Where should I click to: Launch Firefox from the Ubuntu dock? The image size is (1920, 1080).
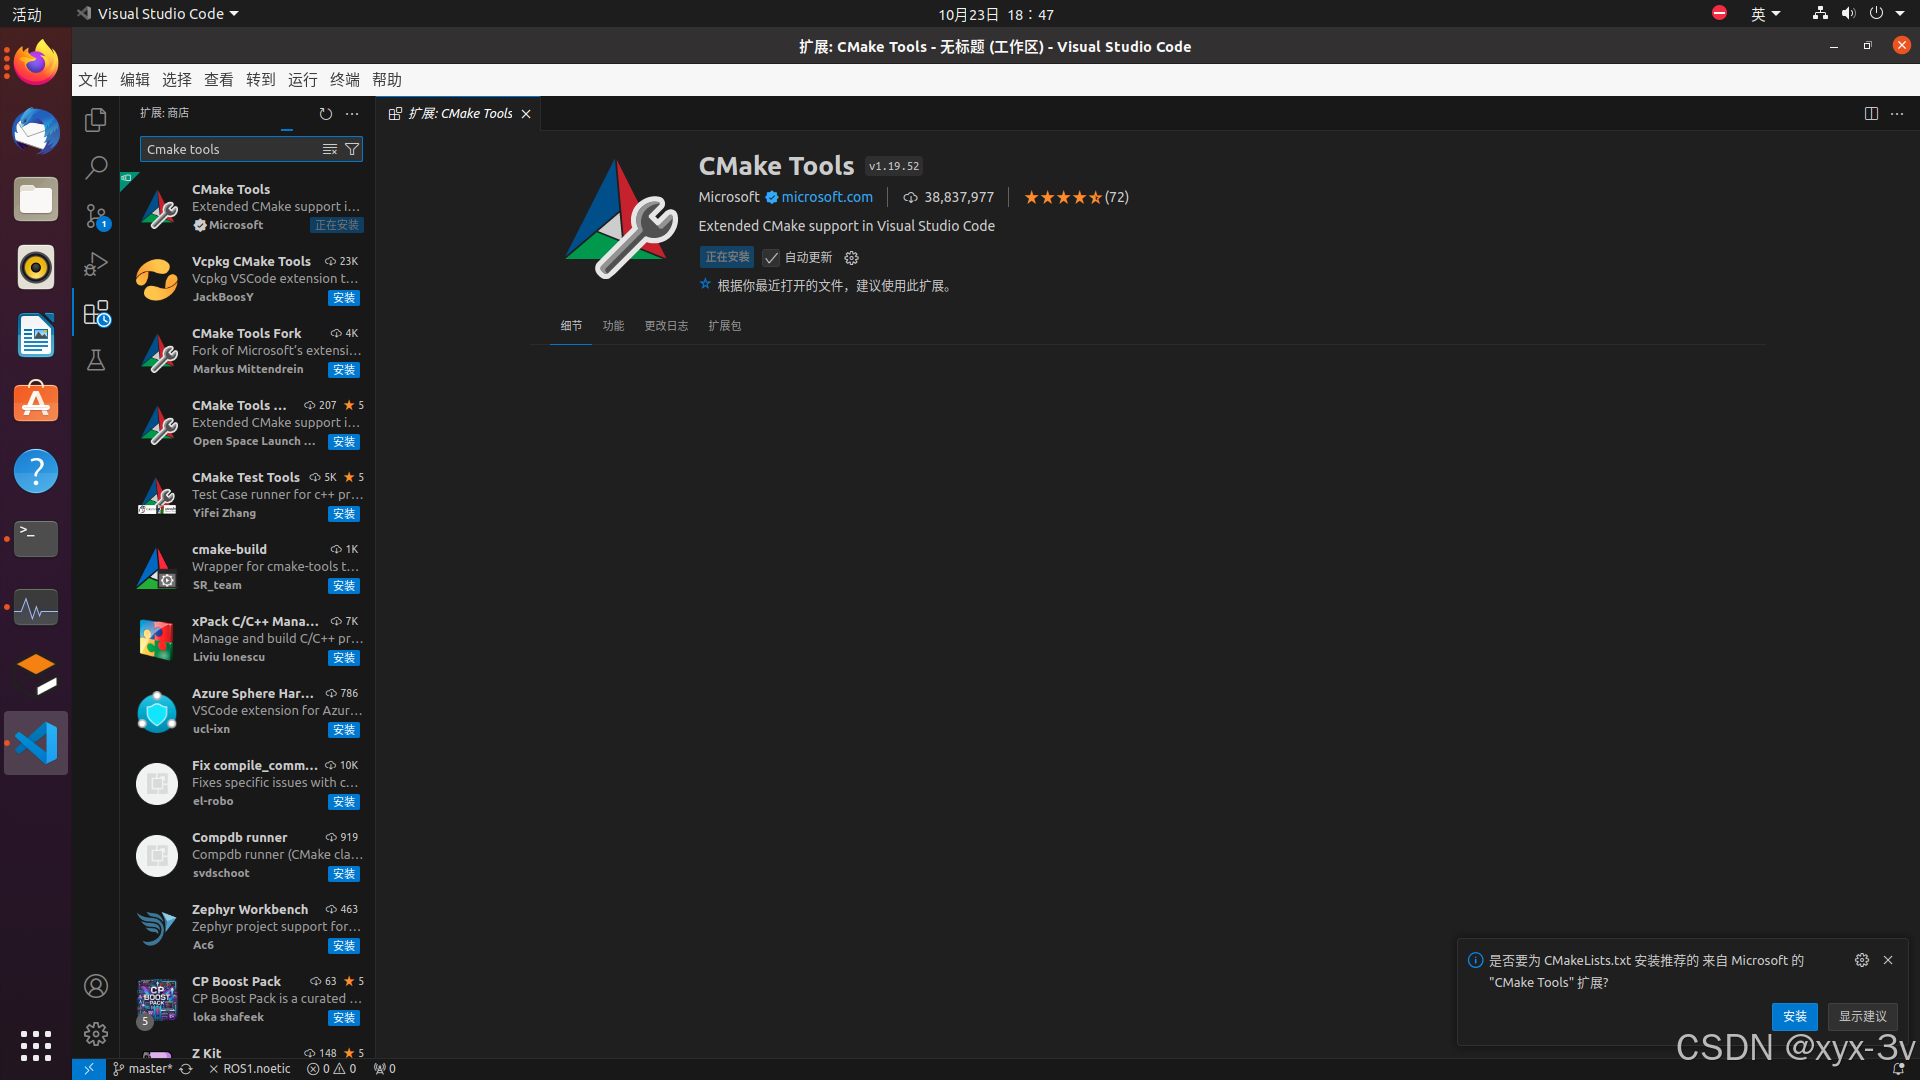pyautogui.click(x=36, y=63)
